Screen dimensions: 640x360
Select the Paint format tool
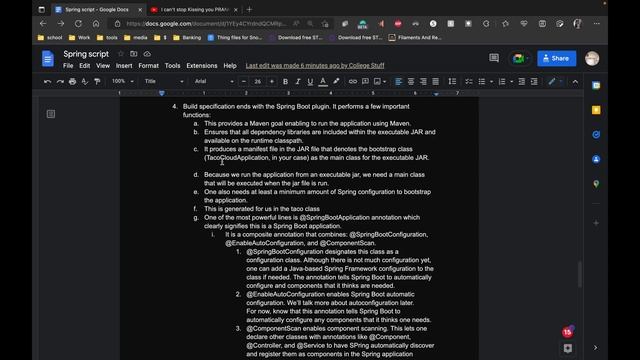coord(97,82)
